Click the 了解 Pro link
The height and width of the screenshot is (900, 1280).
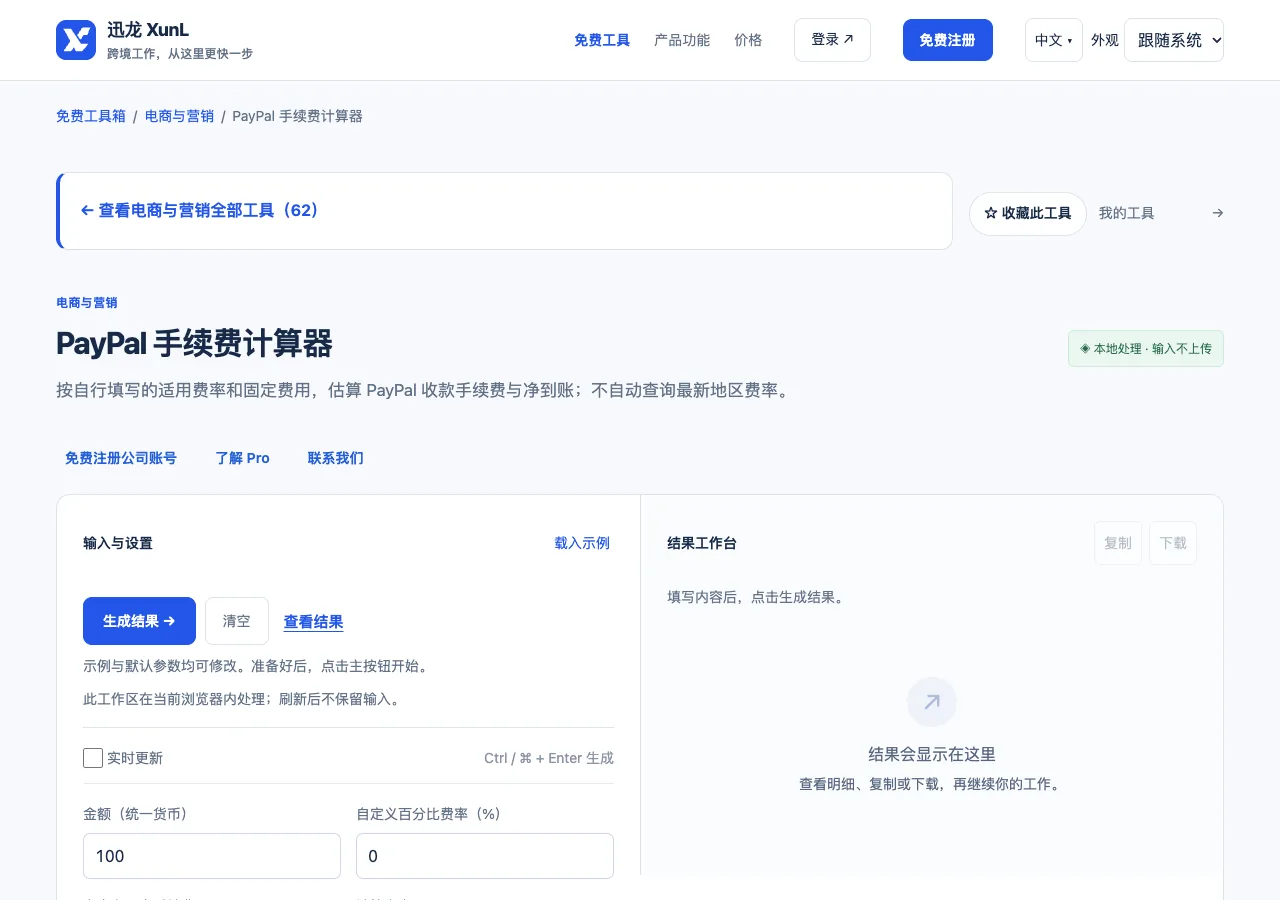(242, 458)
